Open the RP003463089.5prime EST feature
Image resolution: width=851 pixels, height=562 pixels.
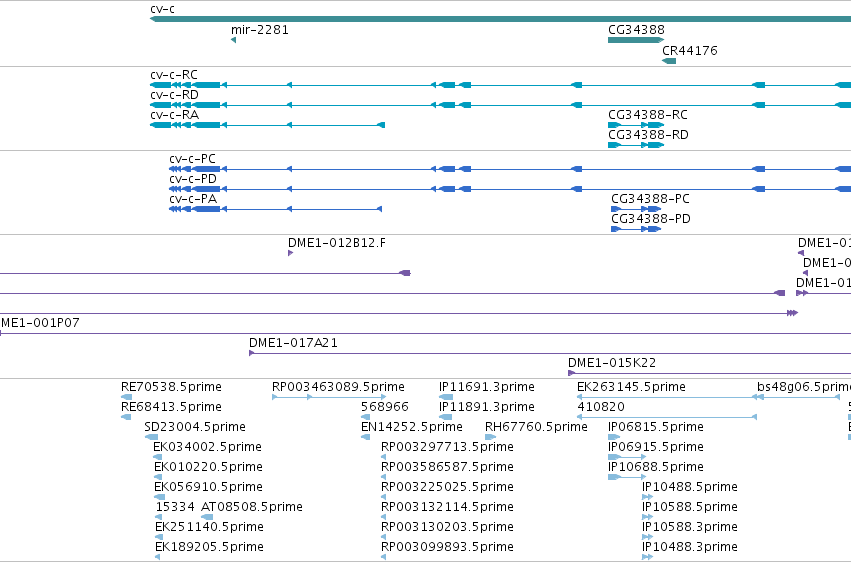point(329,397)
